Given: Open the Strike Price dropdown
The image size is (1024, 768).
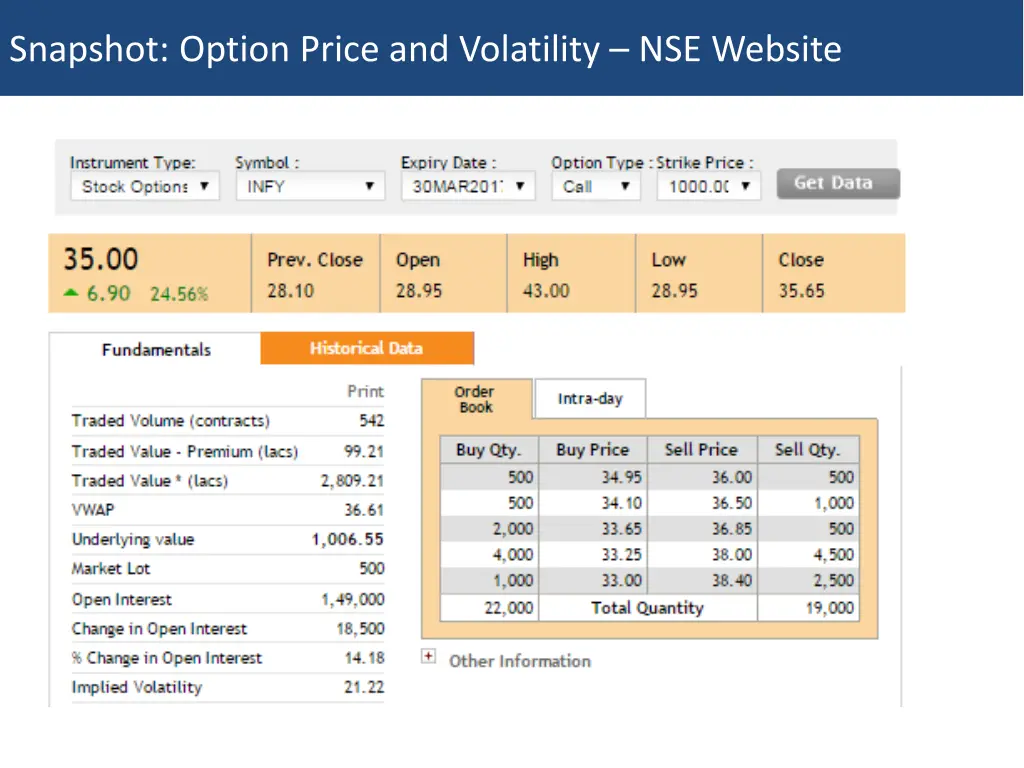Looking at the screenshot, I should click(709, 187).
